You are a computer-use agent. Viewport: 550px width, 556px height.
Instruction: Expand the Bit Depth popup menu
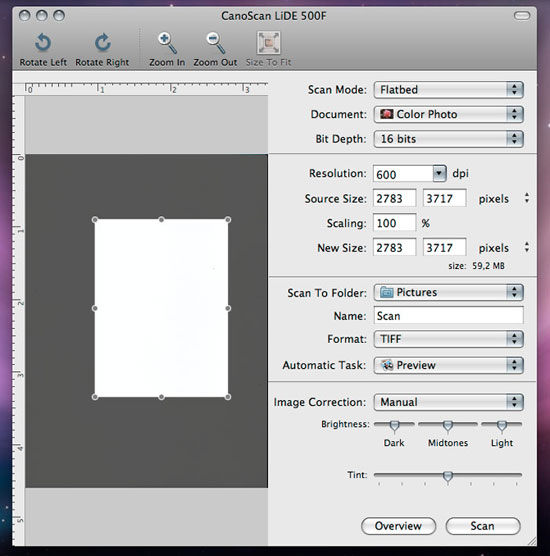point(449,139)
